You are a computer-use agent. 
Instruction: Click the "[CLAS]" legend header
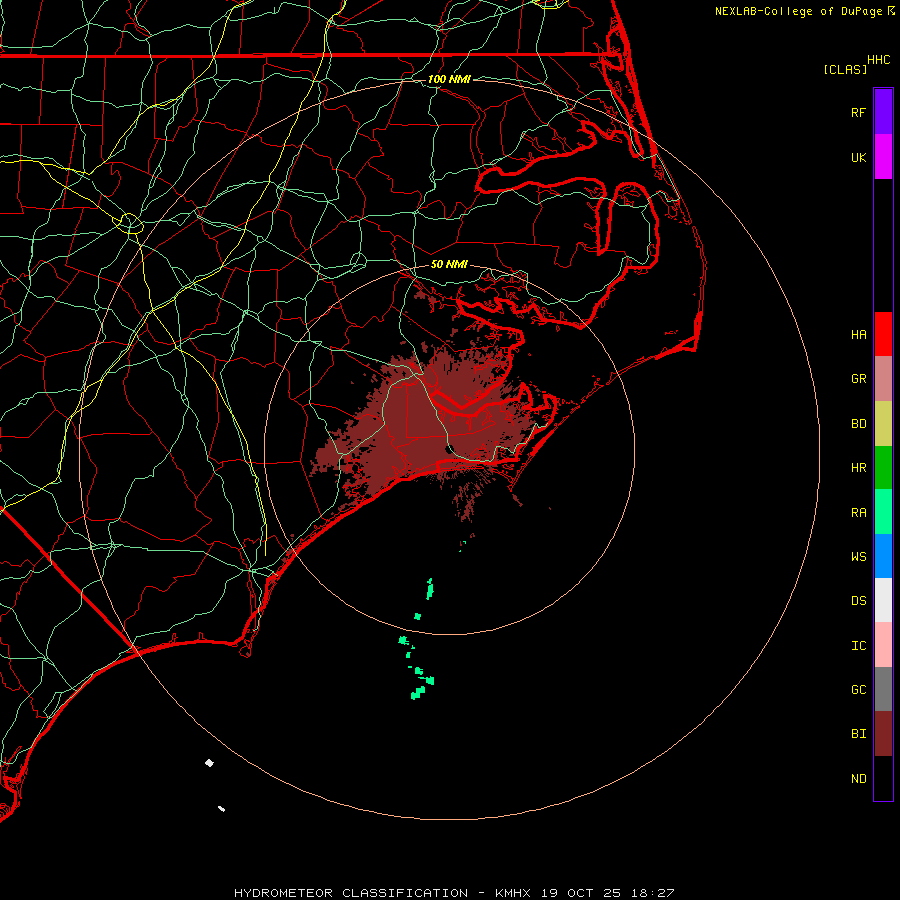pyautogui.click(x=845, y=69)
